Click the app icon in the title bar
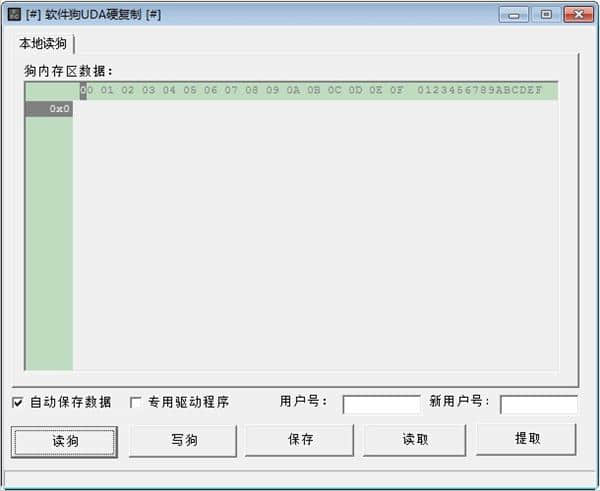This screenshot has height=491, width=600. point(14,14)
